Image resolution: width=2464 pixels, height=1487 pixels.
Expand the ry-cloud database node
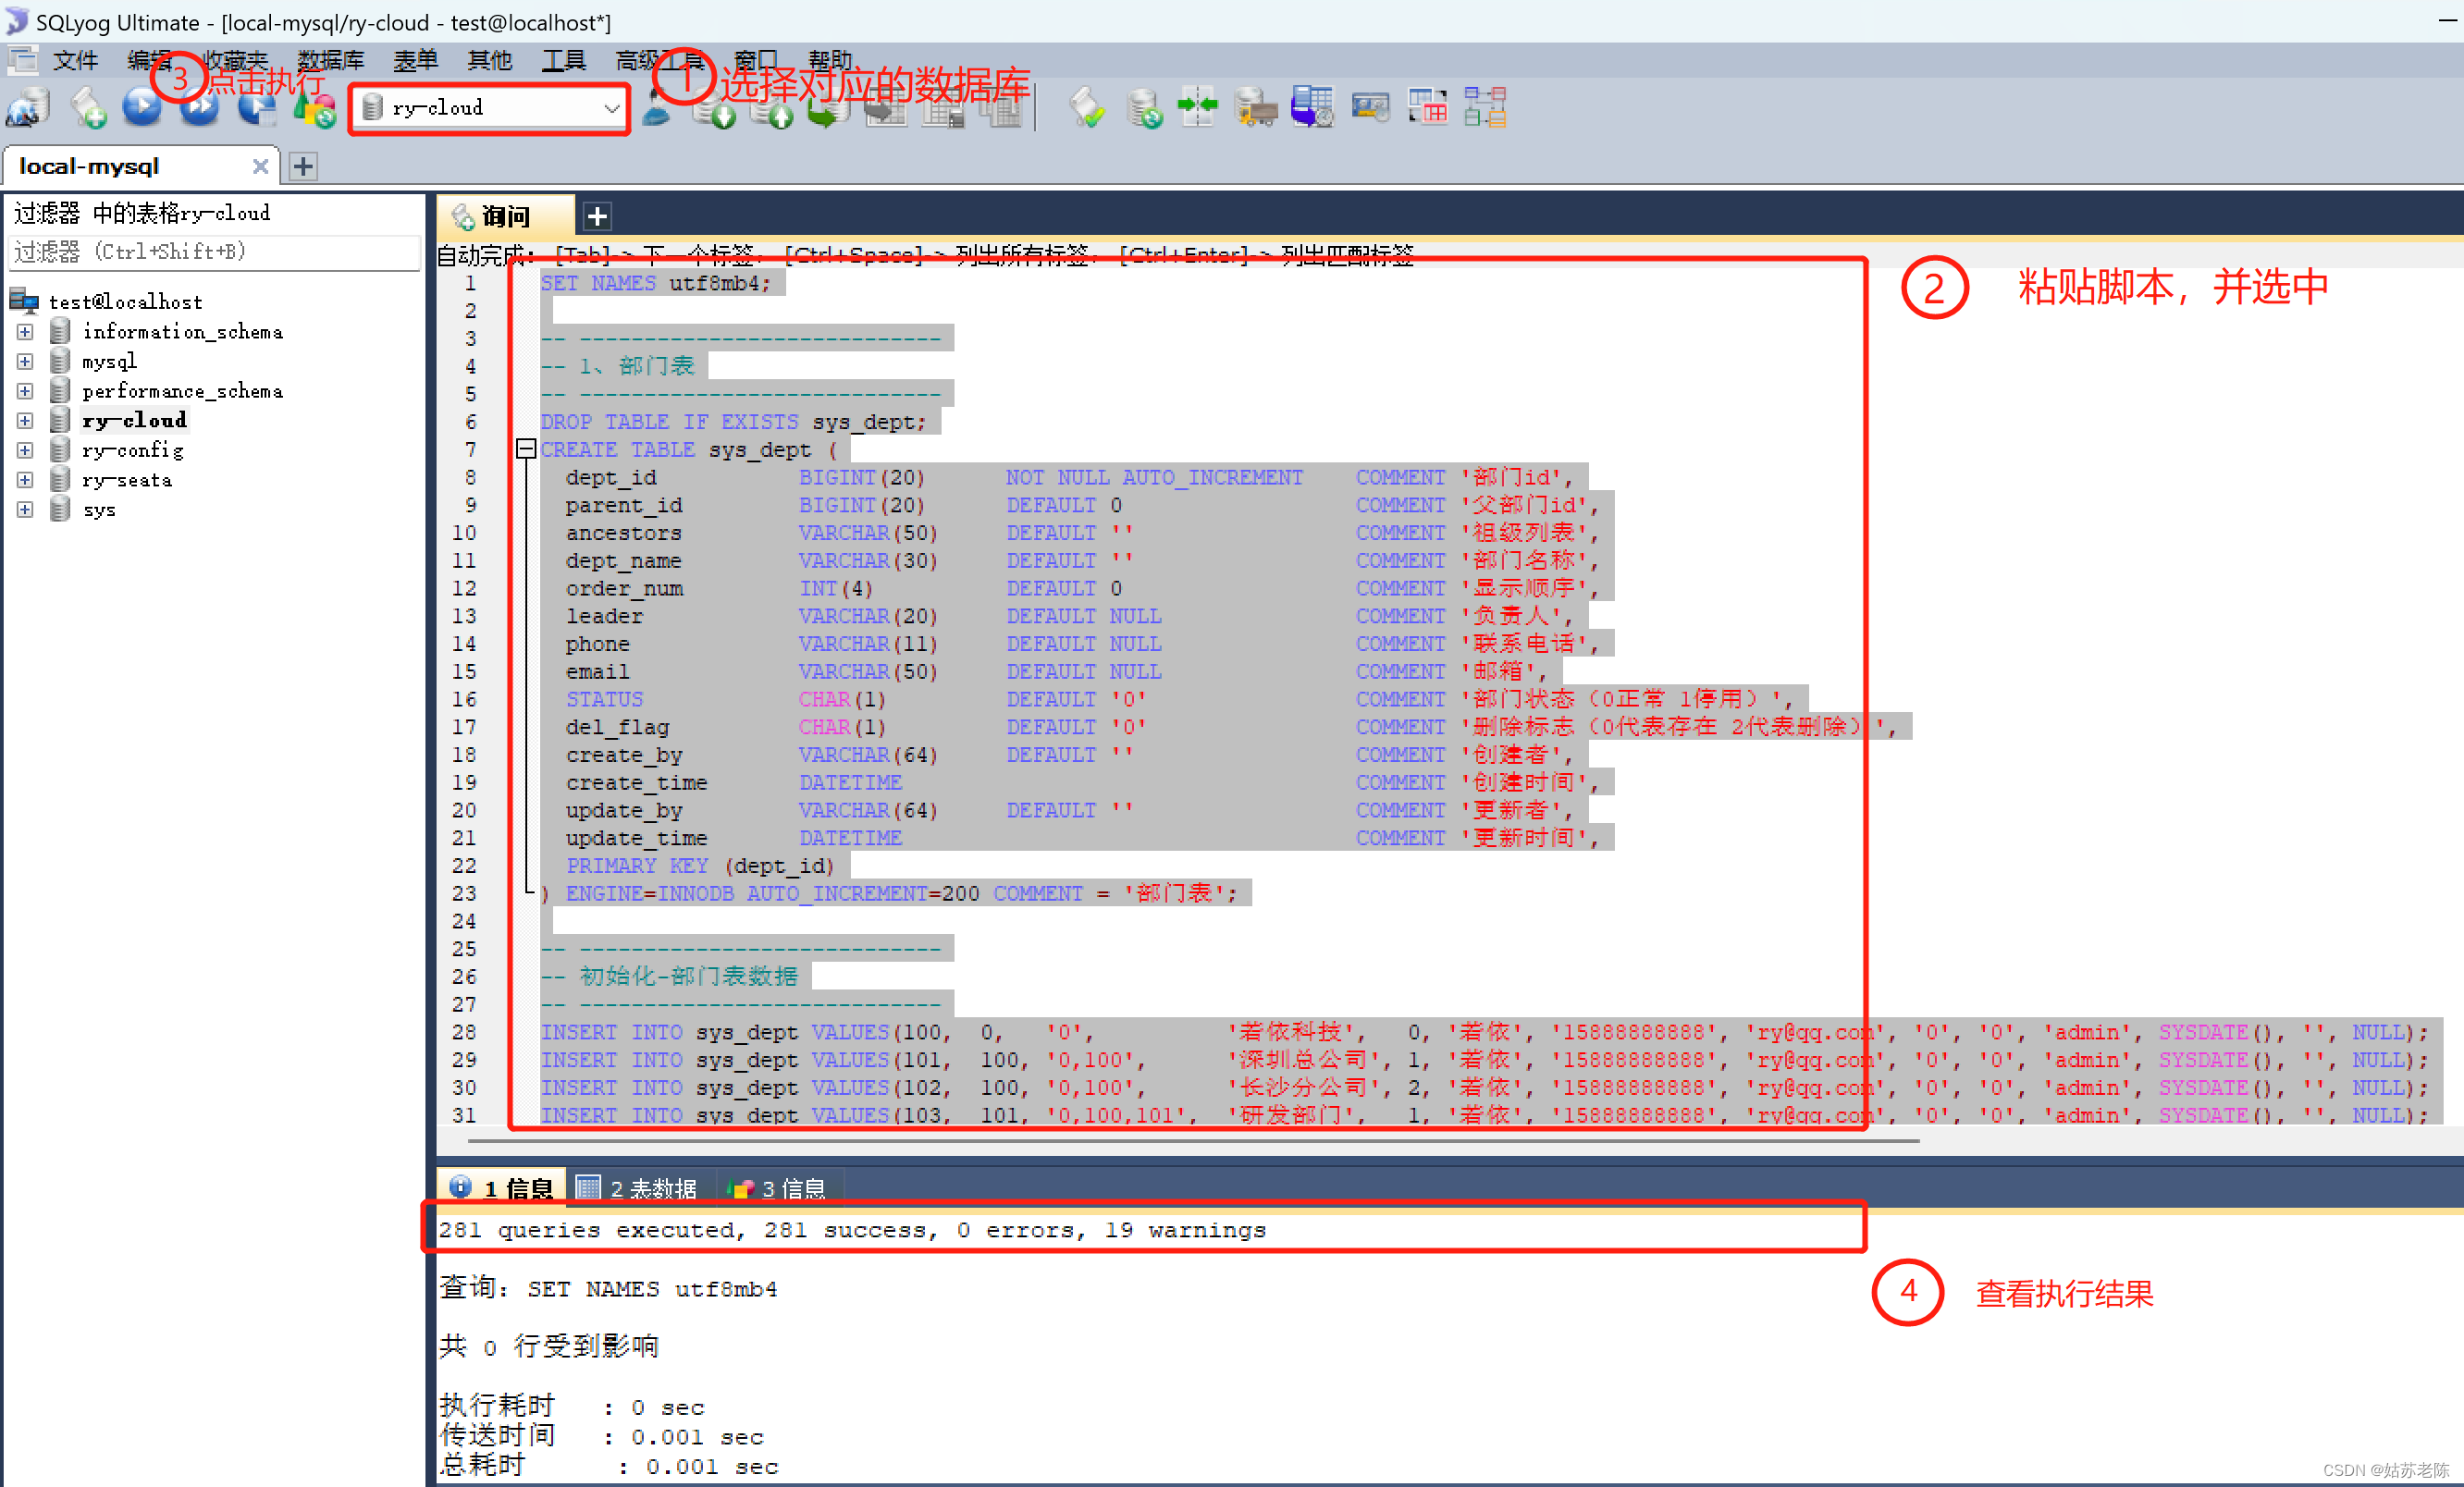point(25,420)
